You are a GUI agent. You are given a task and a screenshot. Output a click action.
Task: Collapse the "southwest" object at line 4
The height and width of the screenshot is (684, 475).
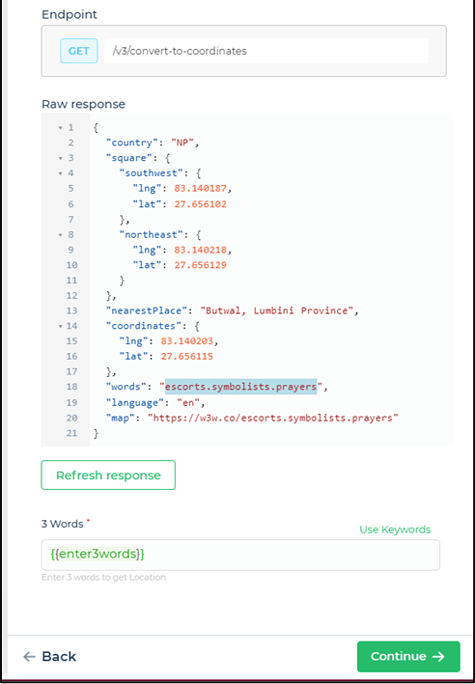[60, 174]
